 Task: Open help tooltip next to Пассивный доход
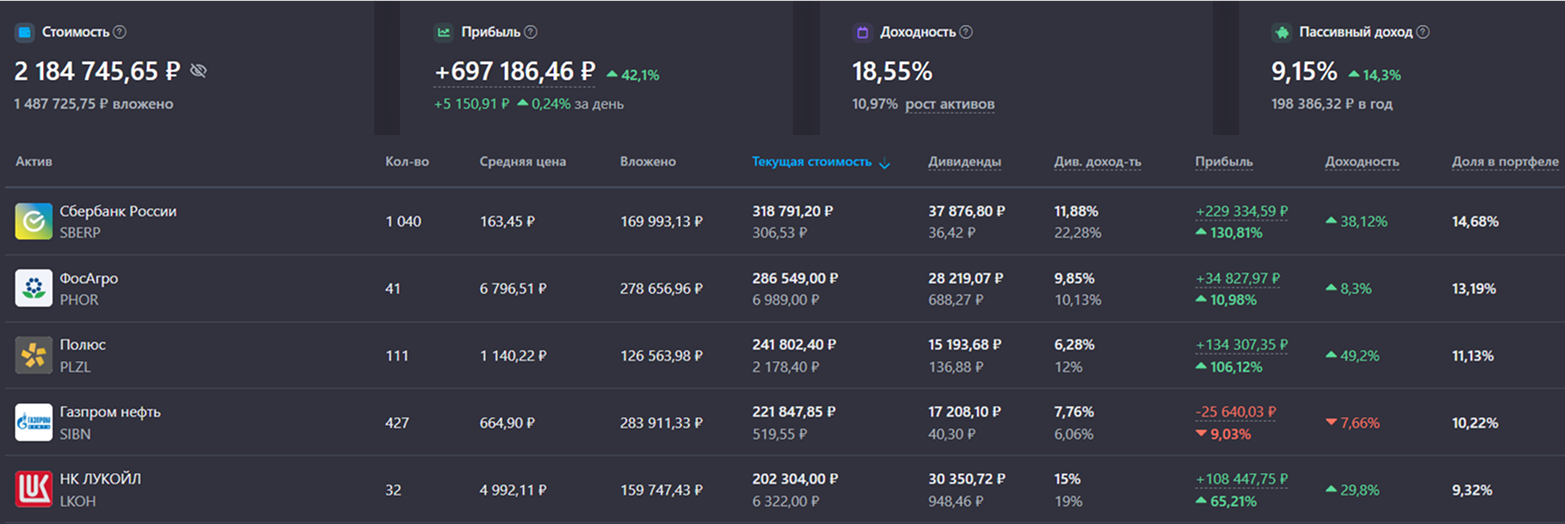coord(1423,32)
